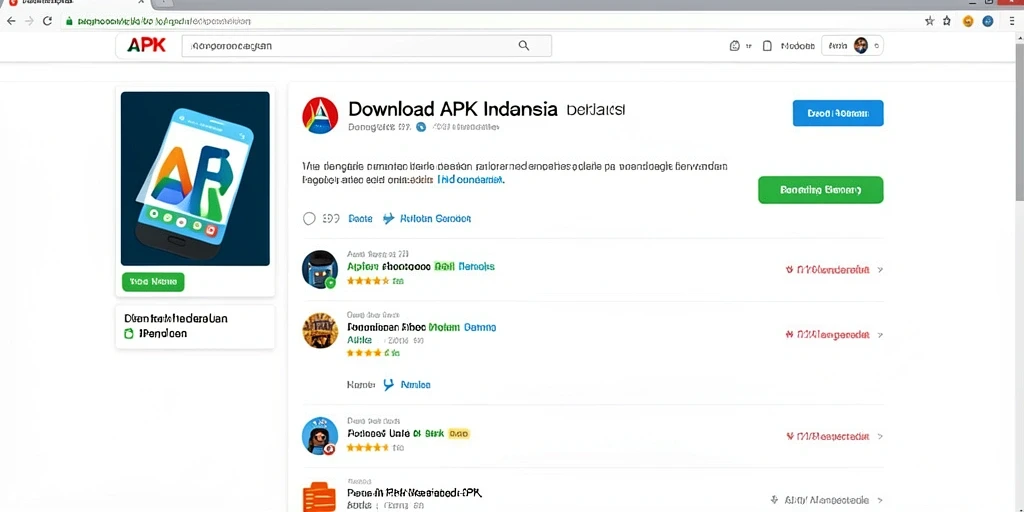Screen dimensions: 1024x512
Task: Expand the second row with its chevron
Action: point(880,334)
